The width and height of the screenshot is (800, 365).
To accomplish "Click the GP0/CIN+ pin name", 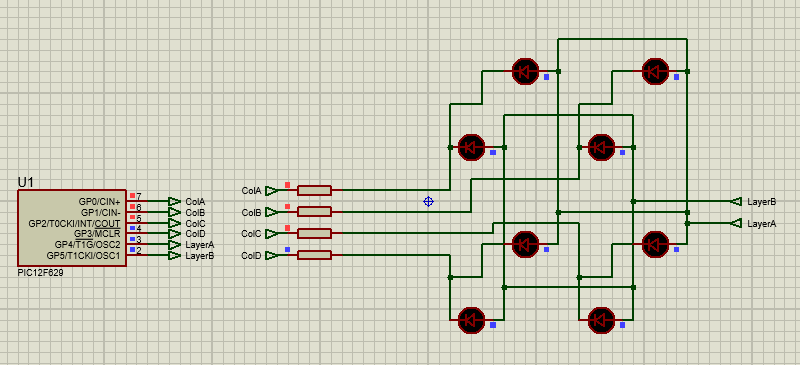I will 99,202.
